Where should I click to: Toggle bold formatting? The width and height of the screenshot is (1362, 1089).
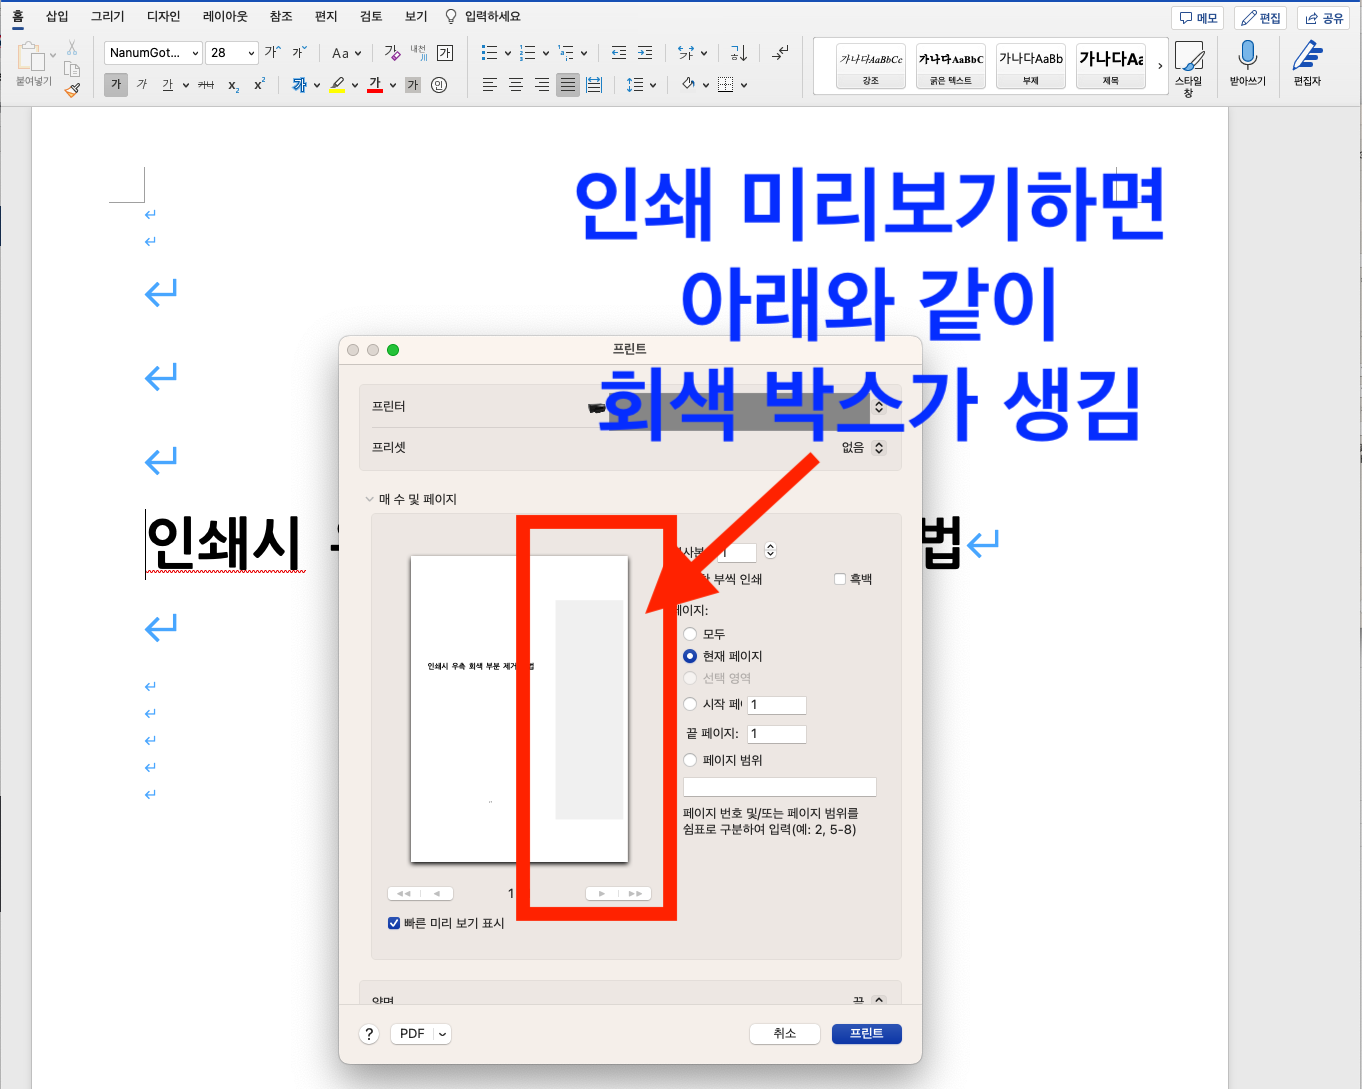click(x=115, y=84)
